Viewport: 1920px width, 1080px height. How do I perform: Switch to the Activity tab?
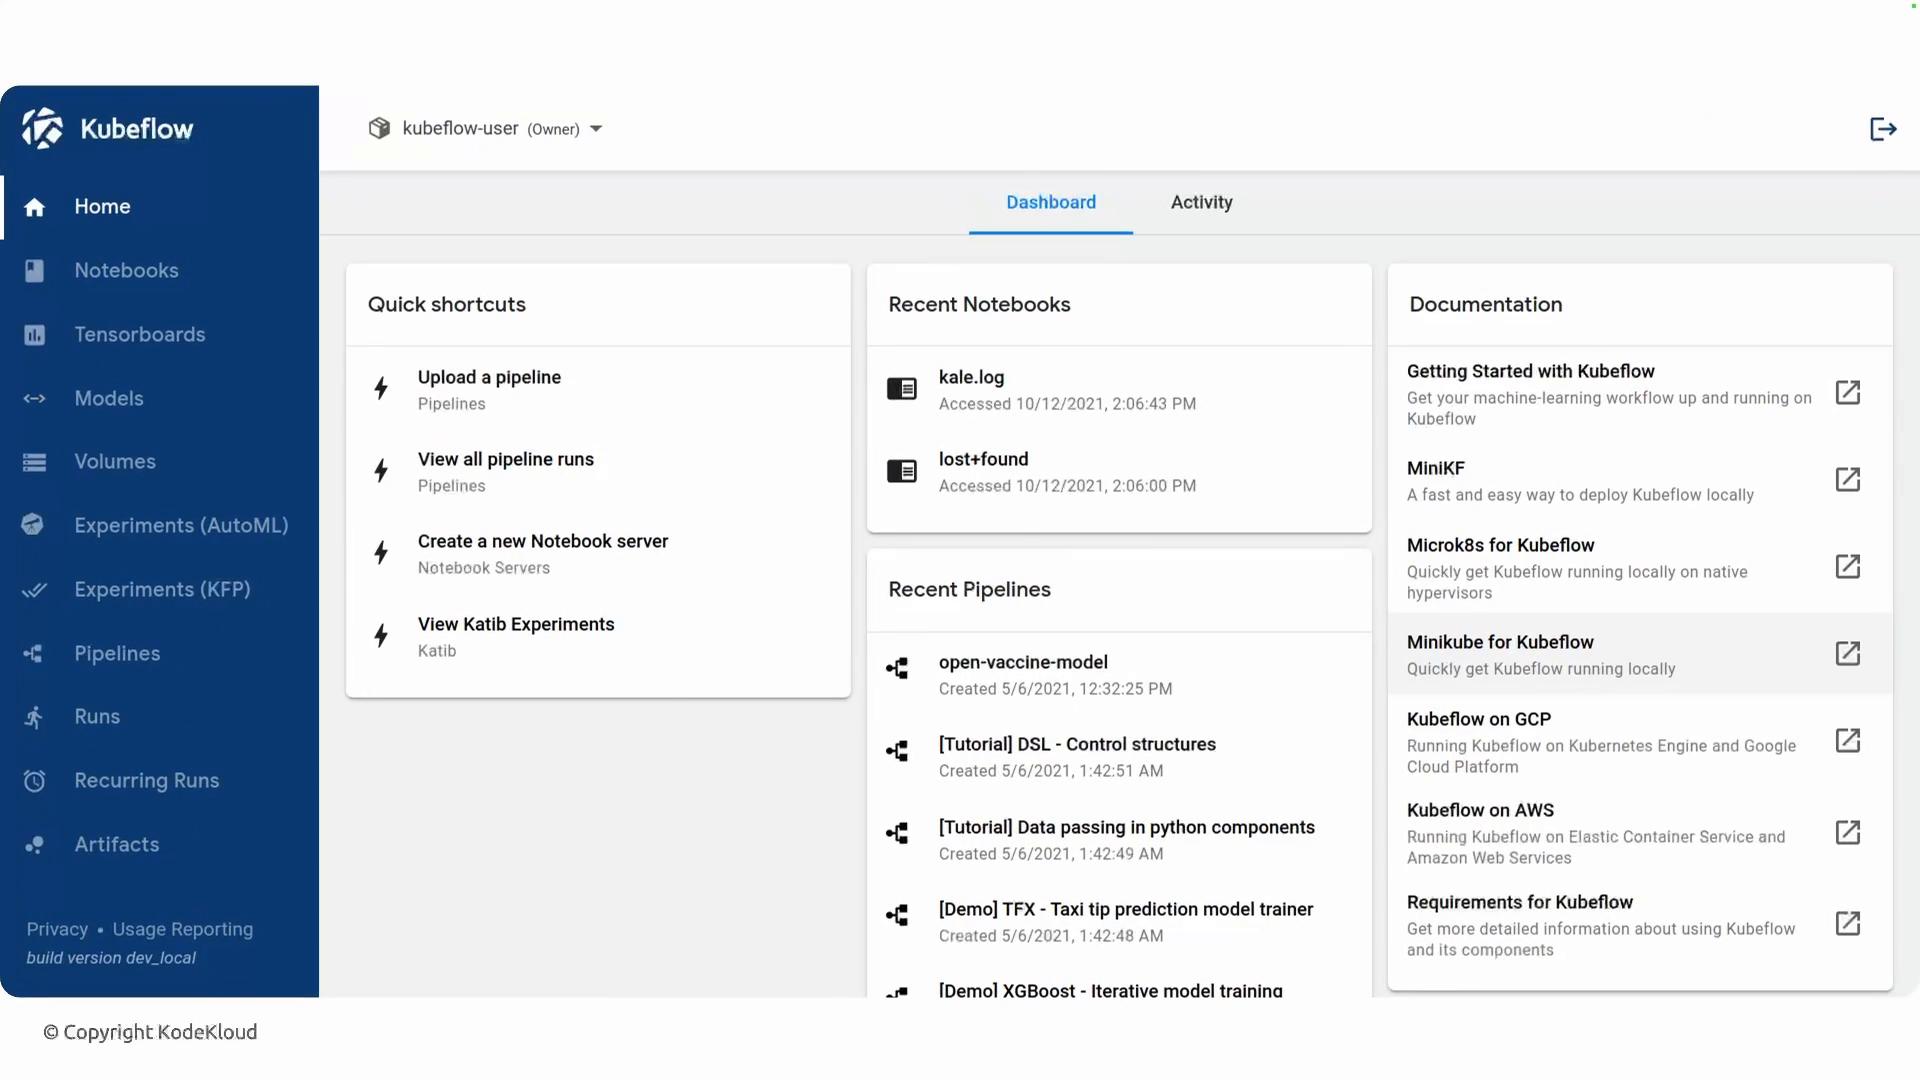(x=1202, y=203)
